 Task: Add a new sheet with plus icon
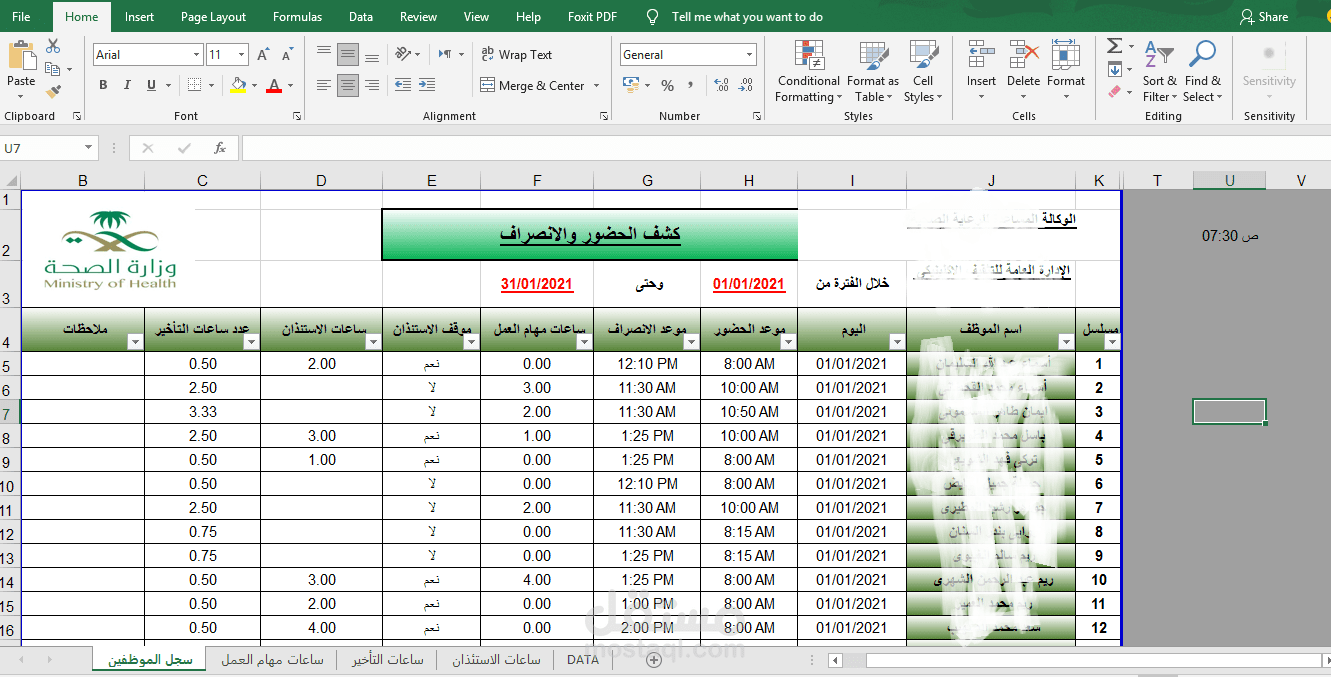point(654,660)
